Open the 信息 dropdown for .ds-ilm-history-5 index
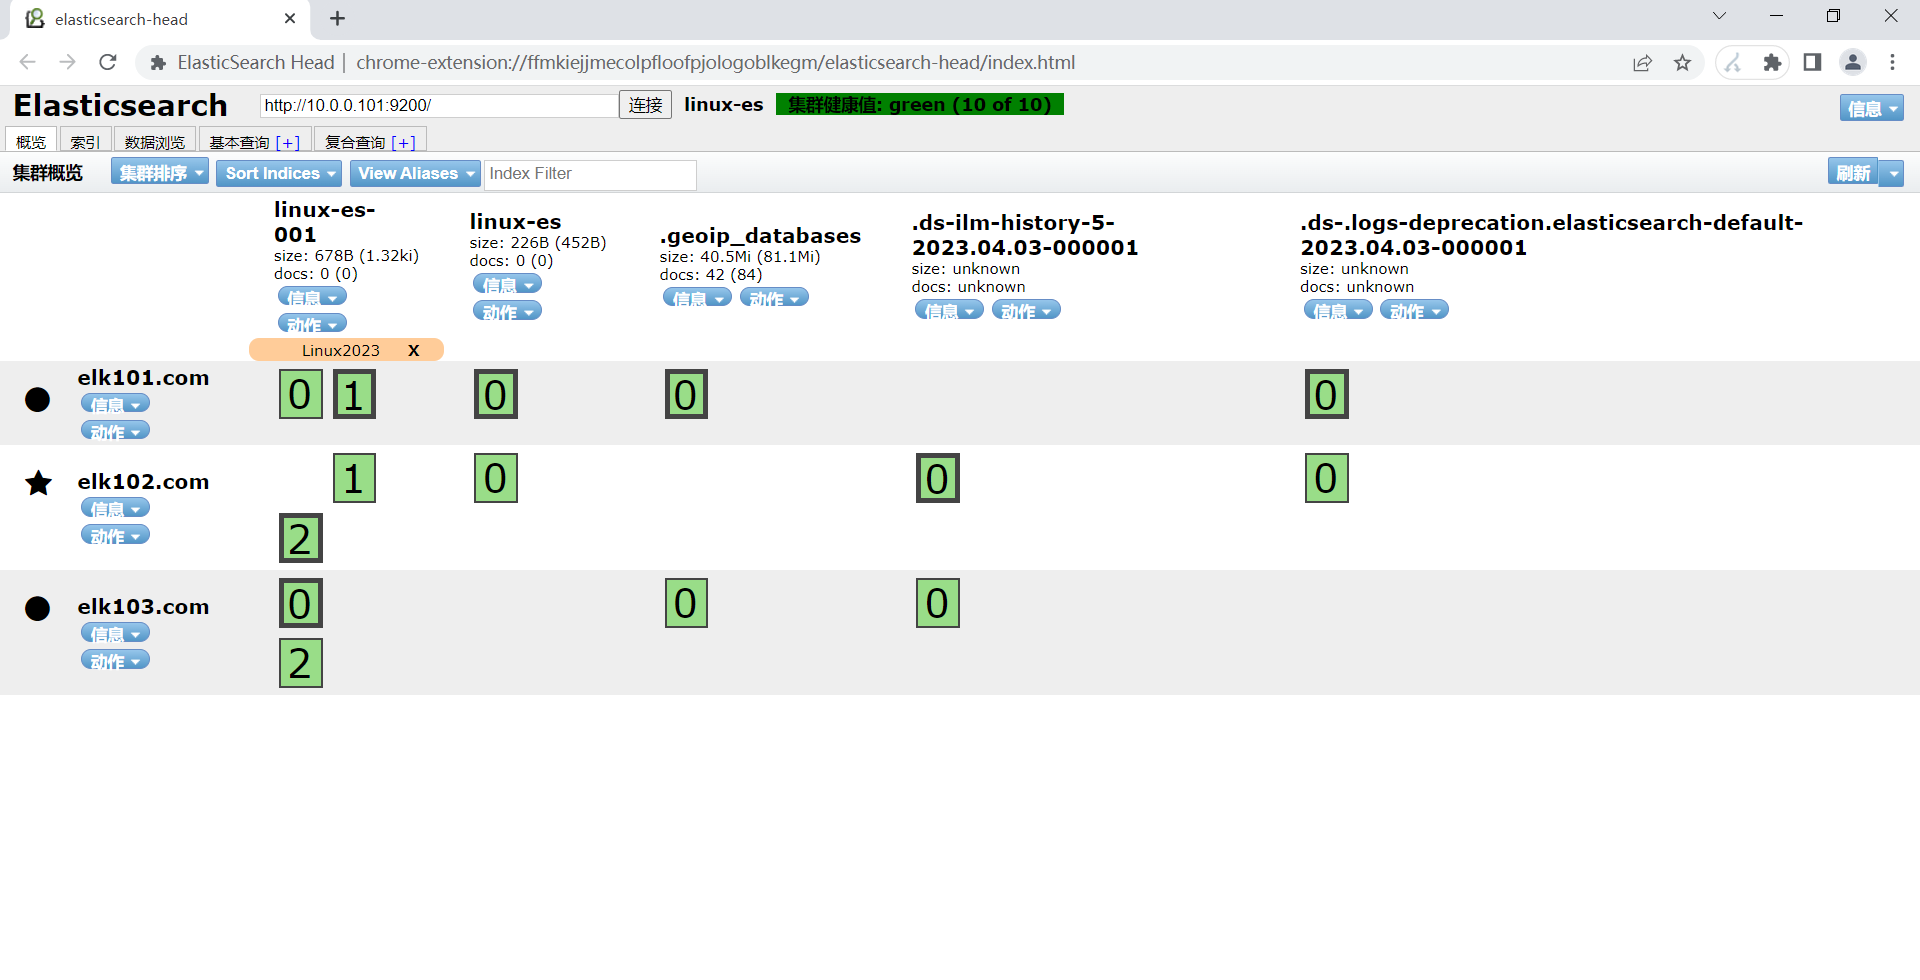The image size is (1920, 980). [949, 311]
